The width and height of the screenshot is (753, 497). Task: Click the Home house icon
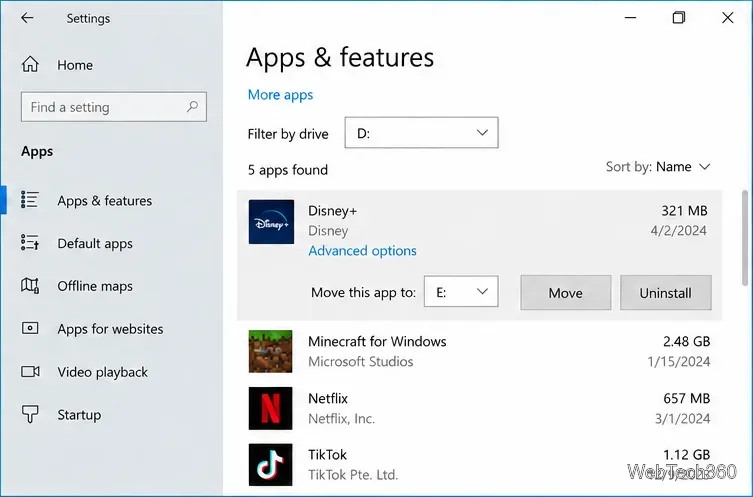coord(30,64)
